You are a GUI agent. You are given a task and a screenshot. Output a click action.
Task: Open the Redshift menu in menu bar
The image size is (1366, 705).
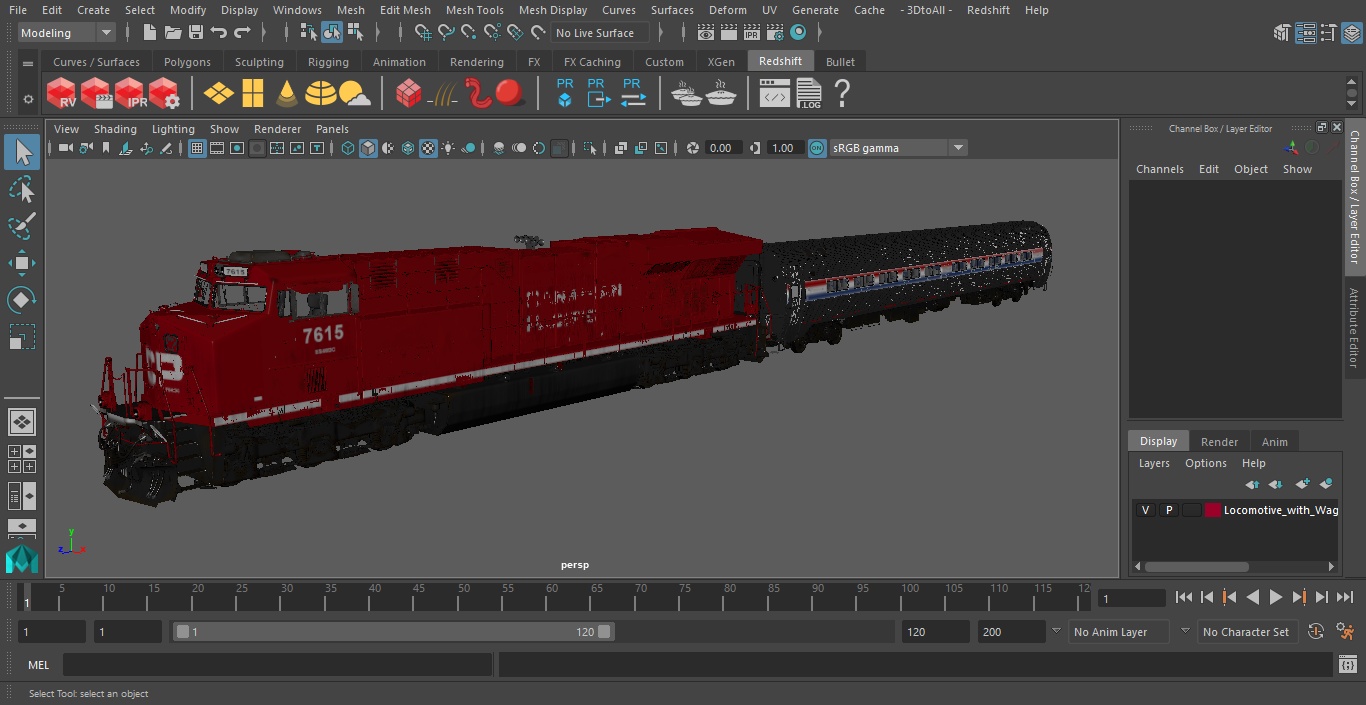pos(988,10)
